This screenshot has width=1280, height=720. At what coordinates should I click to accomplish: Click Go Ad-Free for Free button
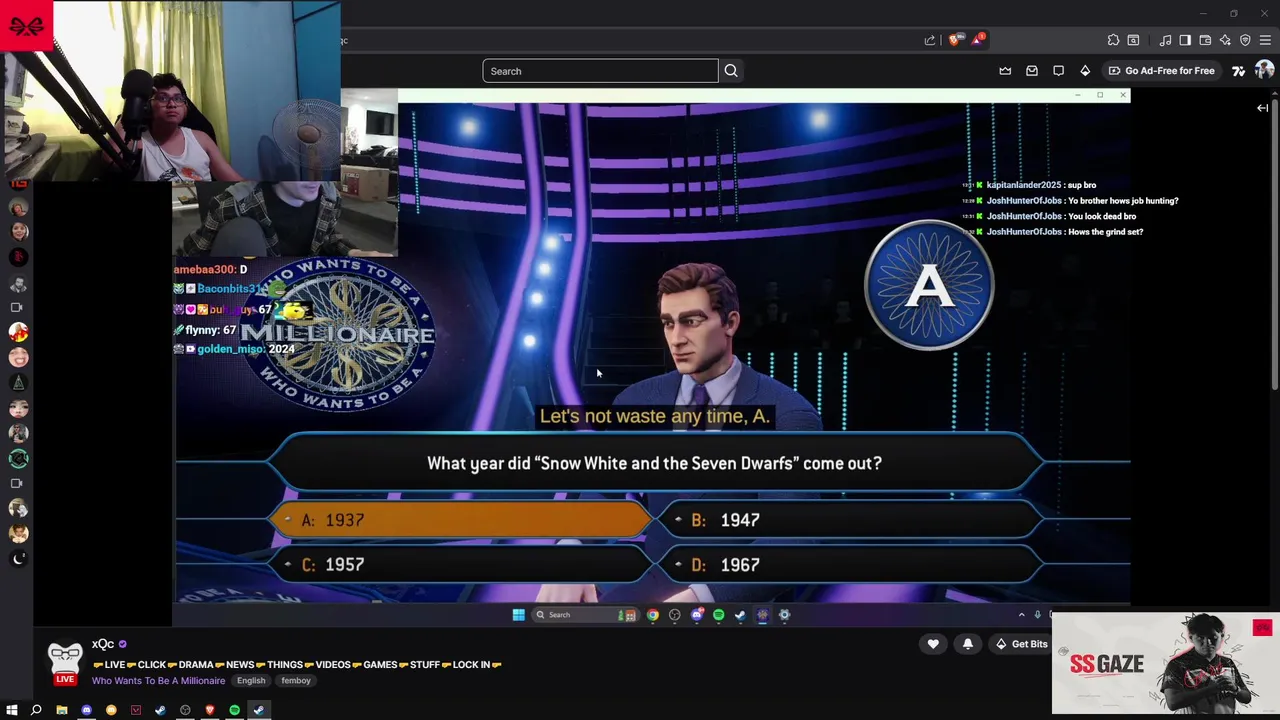click(x=1161, y=71)
